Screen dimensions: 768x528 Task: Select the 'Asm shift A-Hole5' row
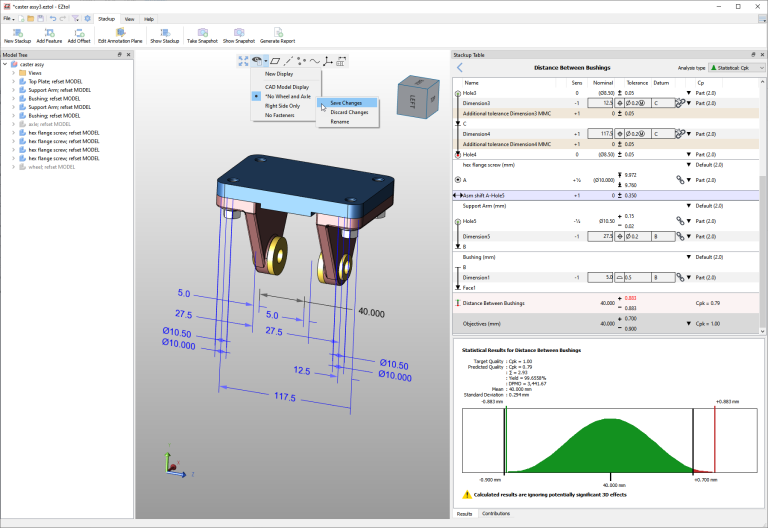tap(606, 195)
